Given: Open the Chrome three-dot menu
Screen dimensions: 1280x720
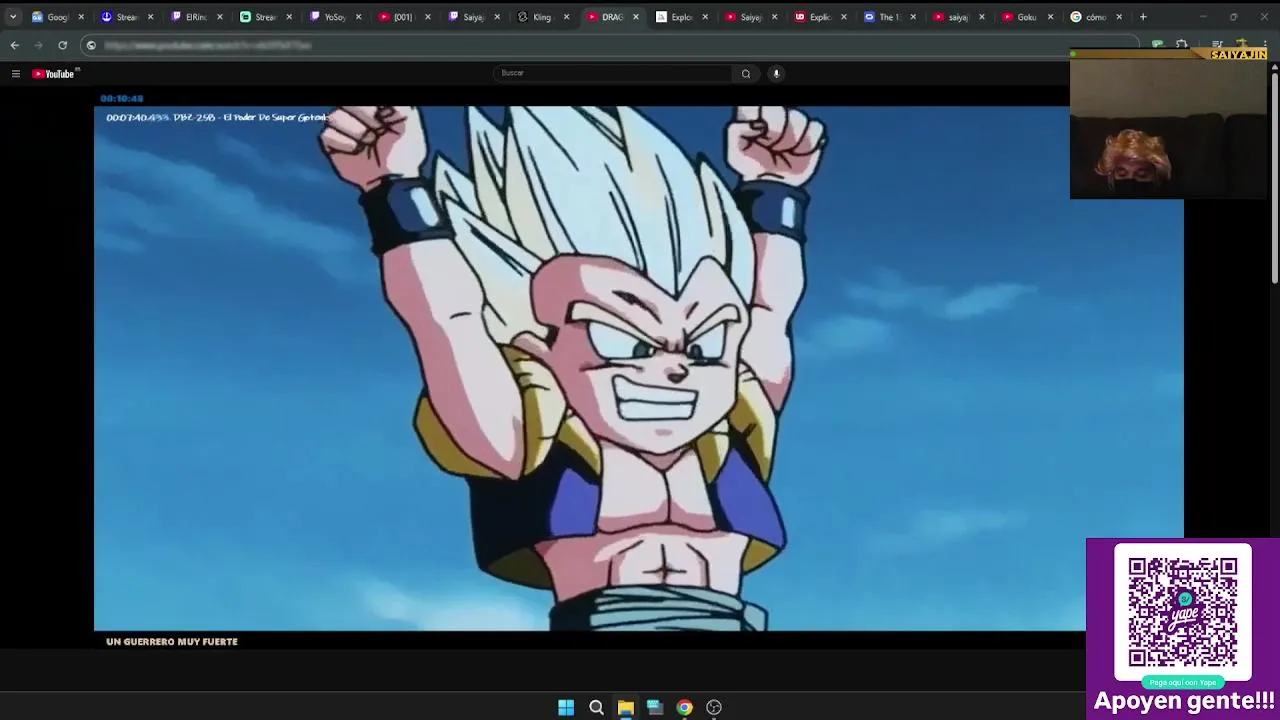Looking at the screenshot, I should pyautogui.click(x=1266, y=45).
